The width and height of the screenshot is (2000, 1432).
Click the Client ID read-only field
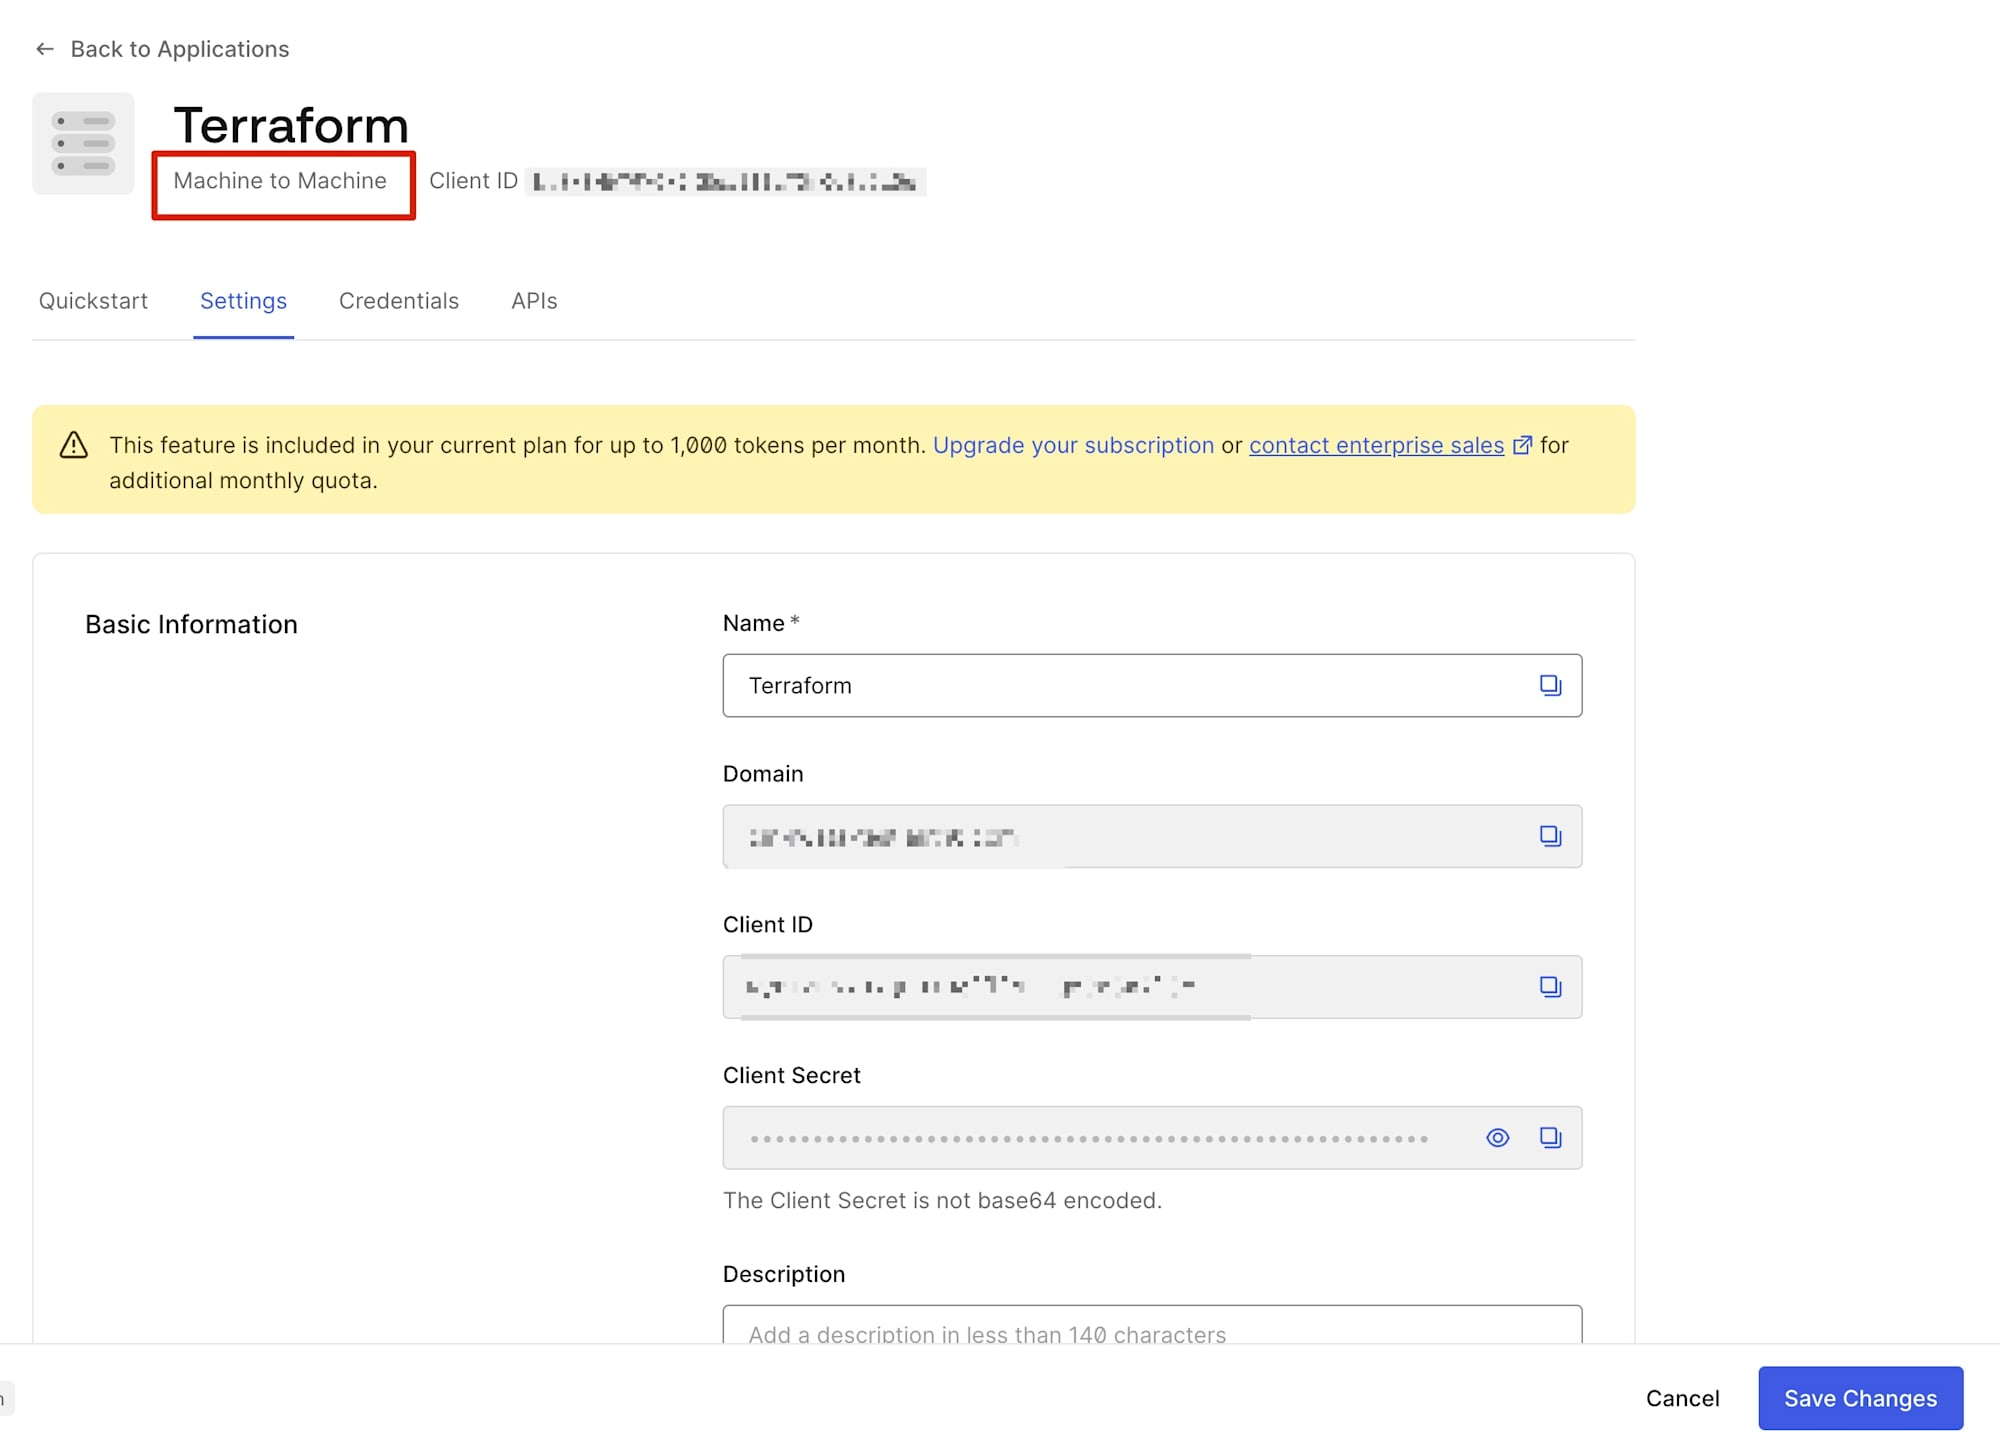(x=1152, y=987)
